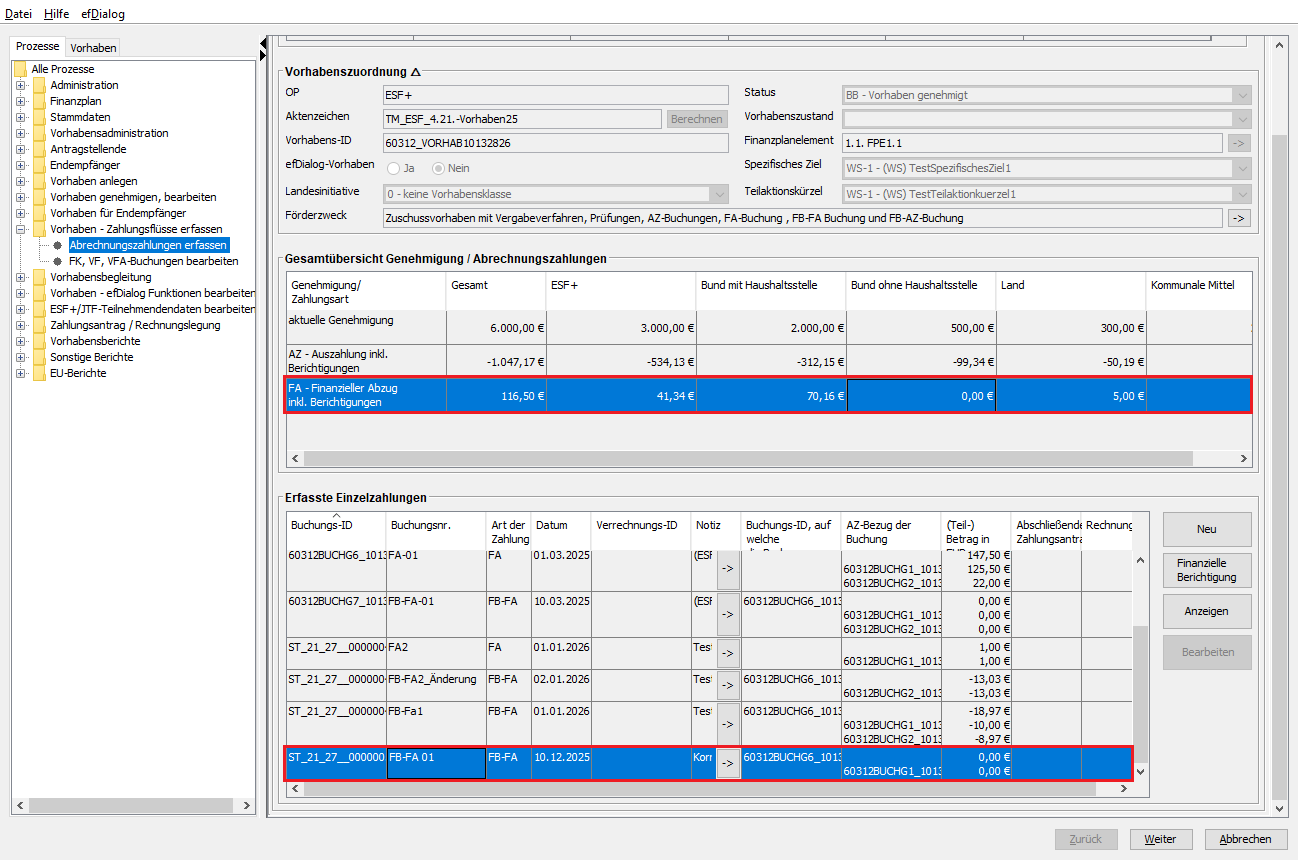Click the Weiter button
Viewport: 1298px width, 860px height.
click(1161, 839)
